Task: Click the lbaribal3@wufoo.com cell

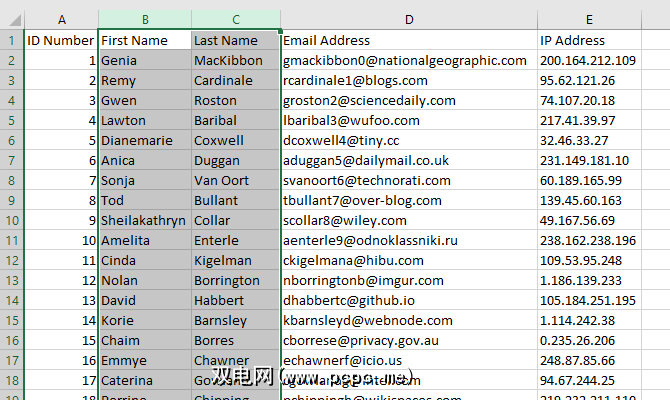Action: [409, 121]
